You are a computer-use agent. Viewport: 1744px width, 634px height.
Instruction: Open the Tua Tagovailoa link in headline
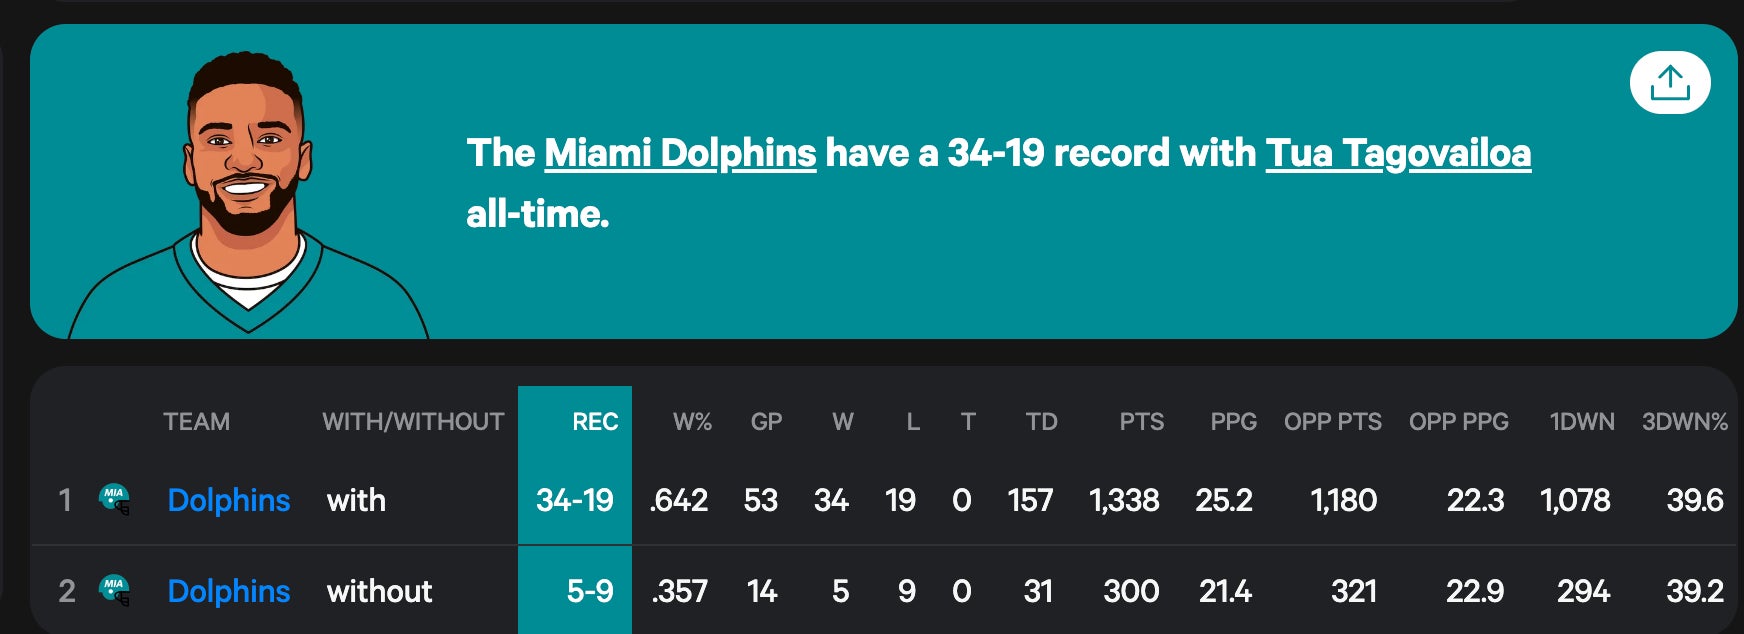(1398, 153)
